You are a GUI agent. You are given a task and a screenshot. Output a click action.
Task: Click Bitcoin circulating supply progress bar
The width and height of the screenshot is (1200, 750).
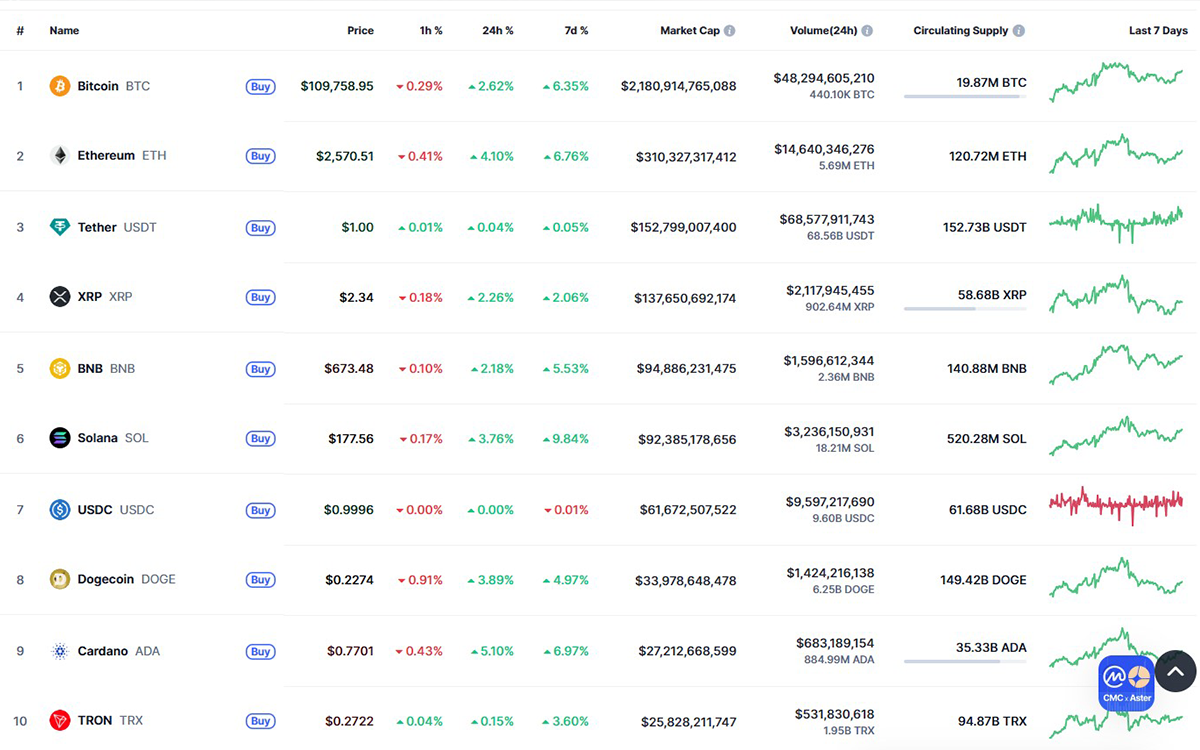click(965, 97)
